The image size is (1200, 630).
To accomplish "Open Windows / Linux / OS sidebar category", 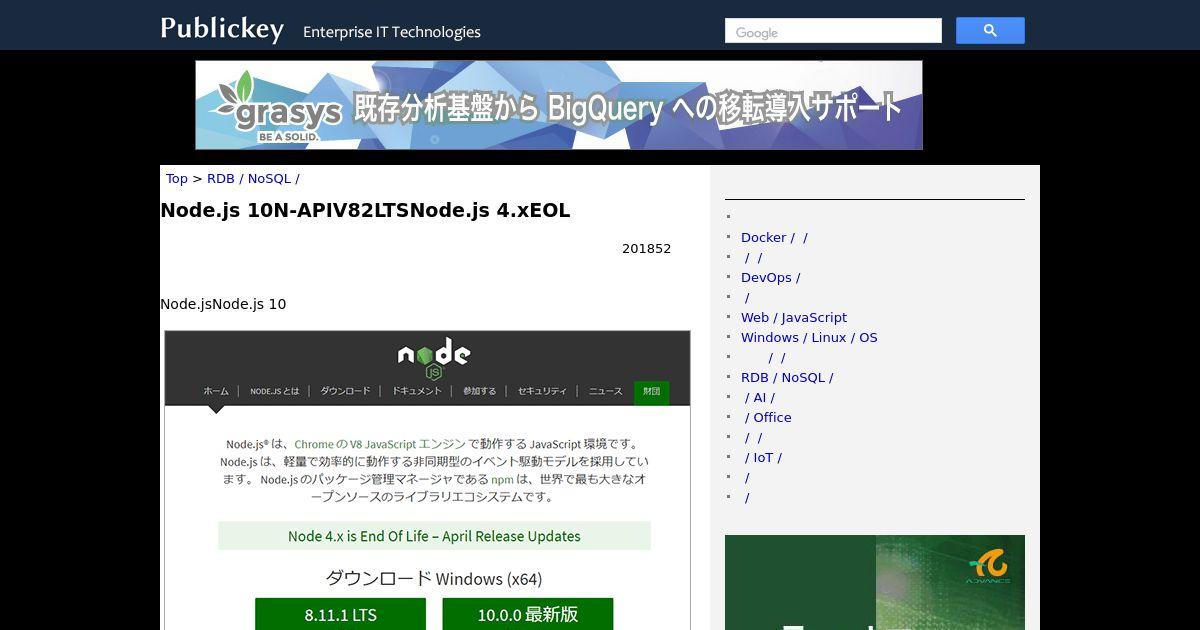I will click(x=809, y=337).
